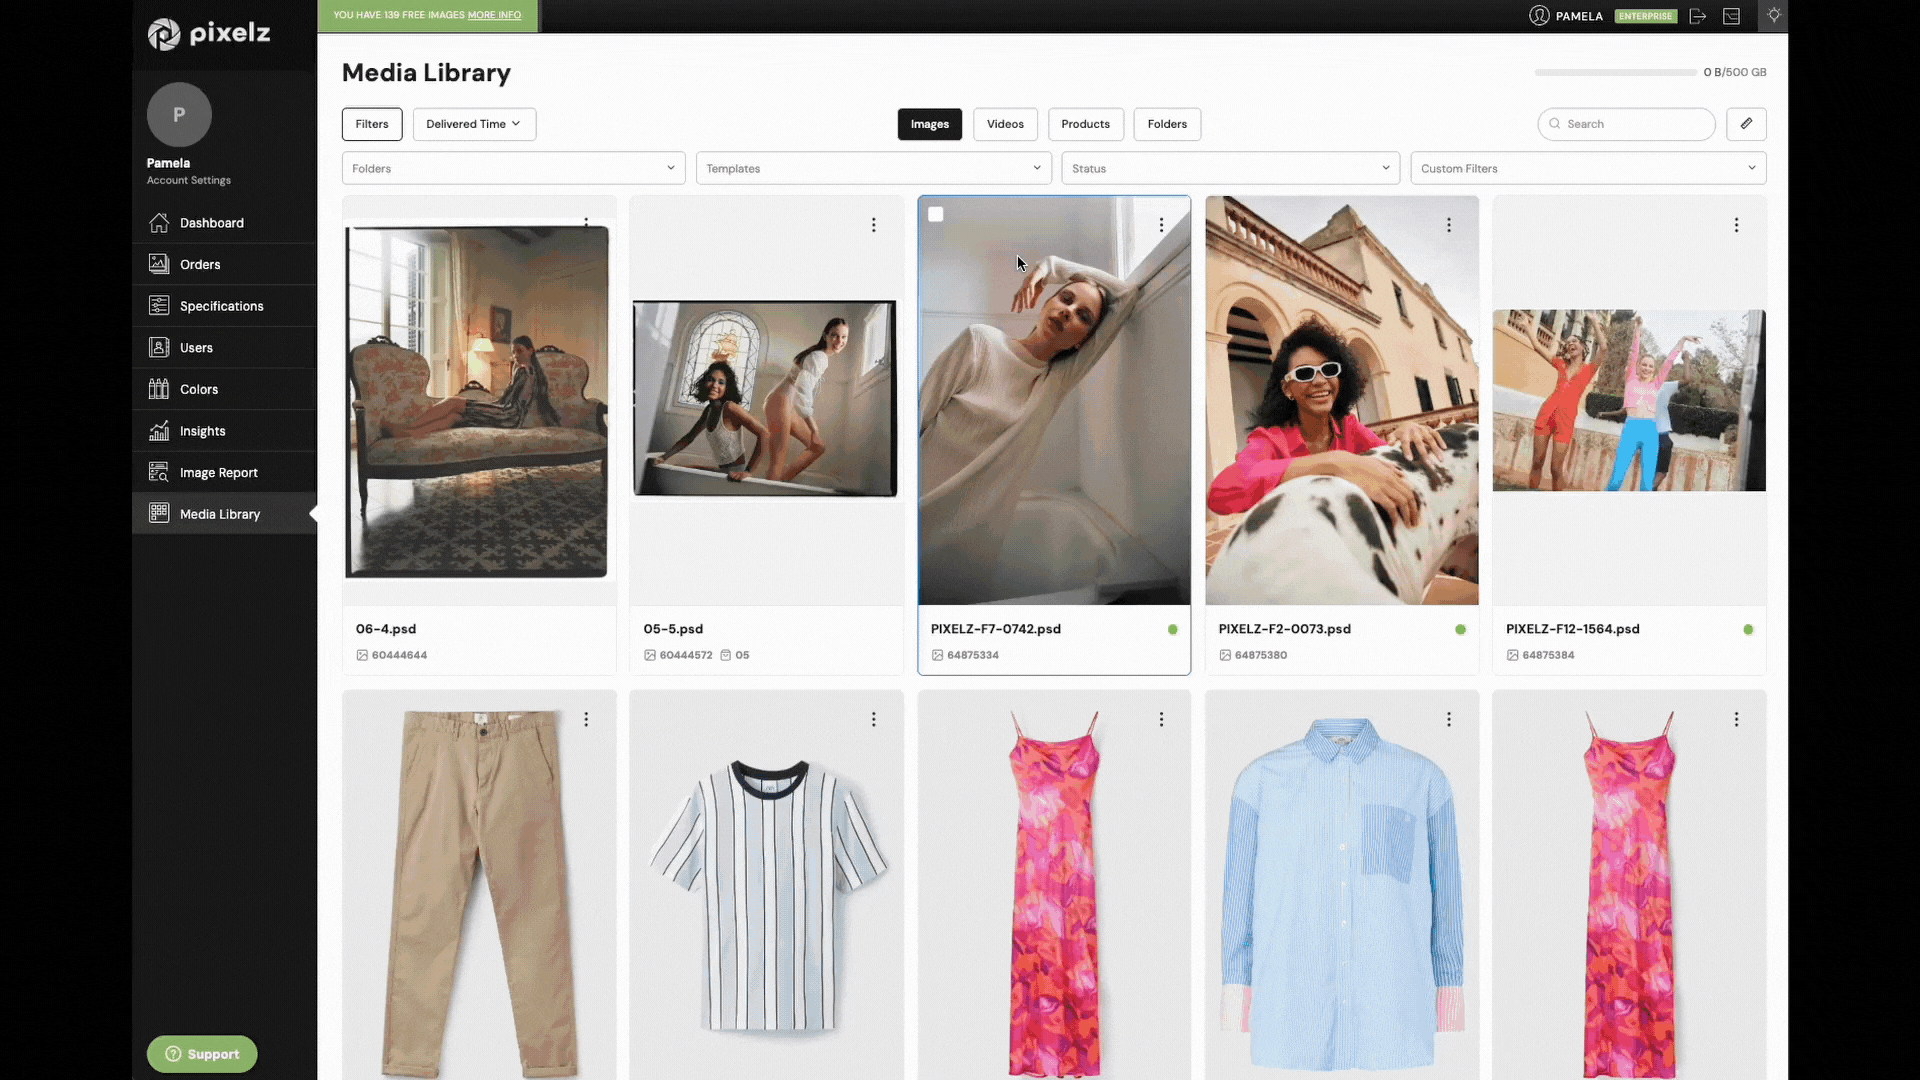Image resolution: width=1920 pixels, height=1080 pixels.
Task: Open three-dot menu on 05-5.psd card
Action: coord(873,225)
